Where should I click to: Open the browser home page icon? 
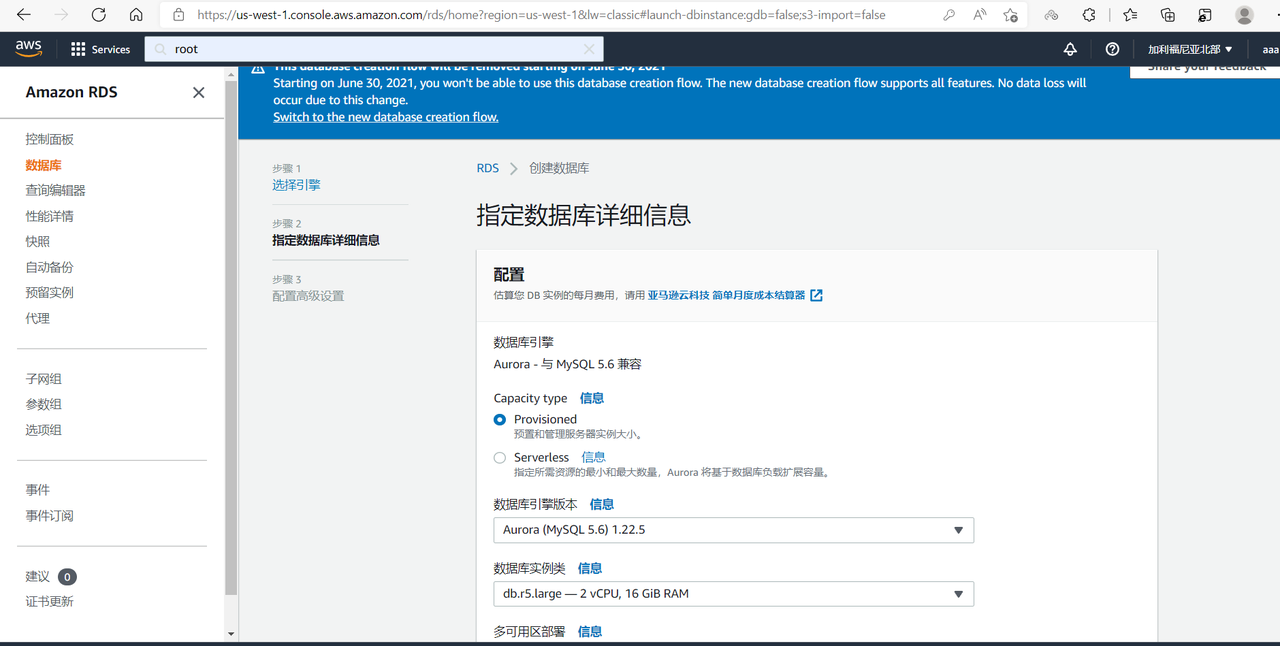(x=136, y=15)
